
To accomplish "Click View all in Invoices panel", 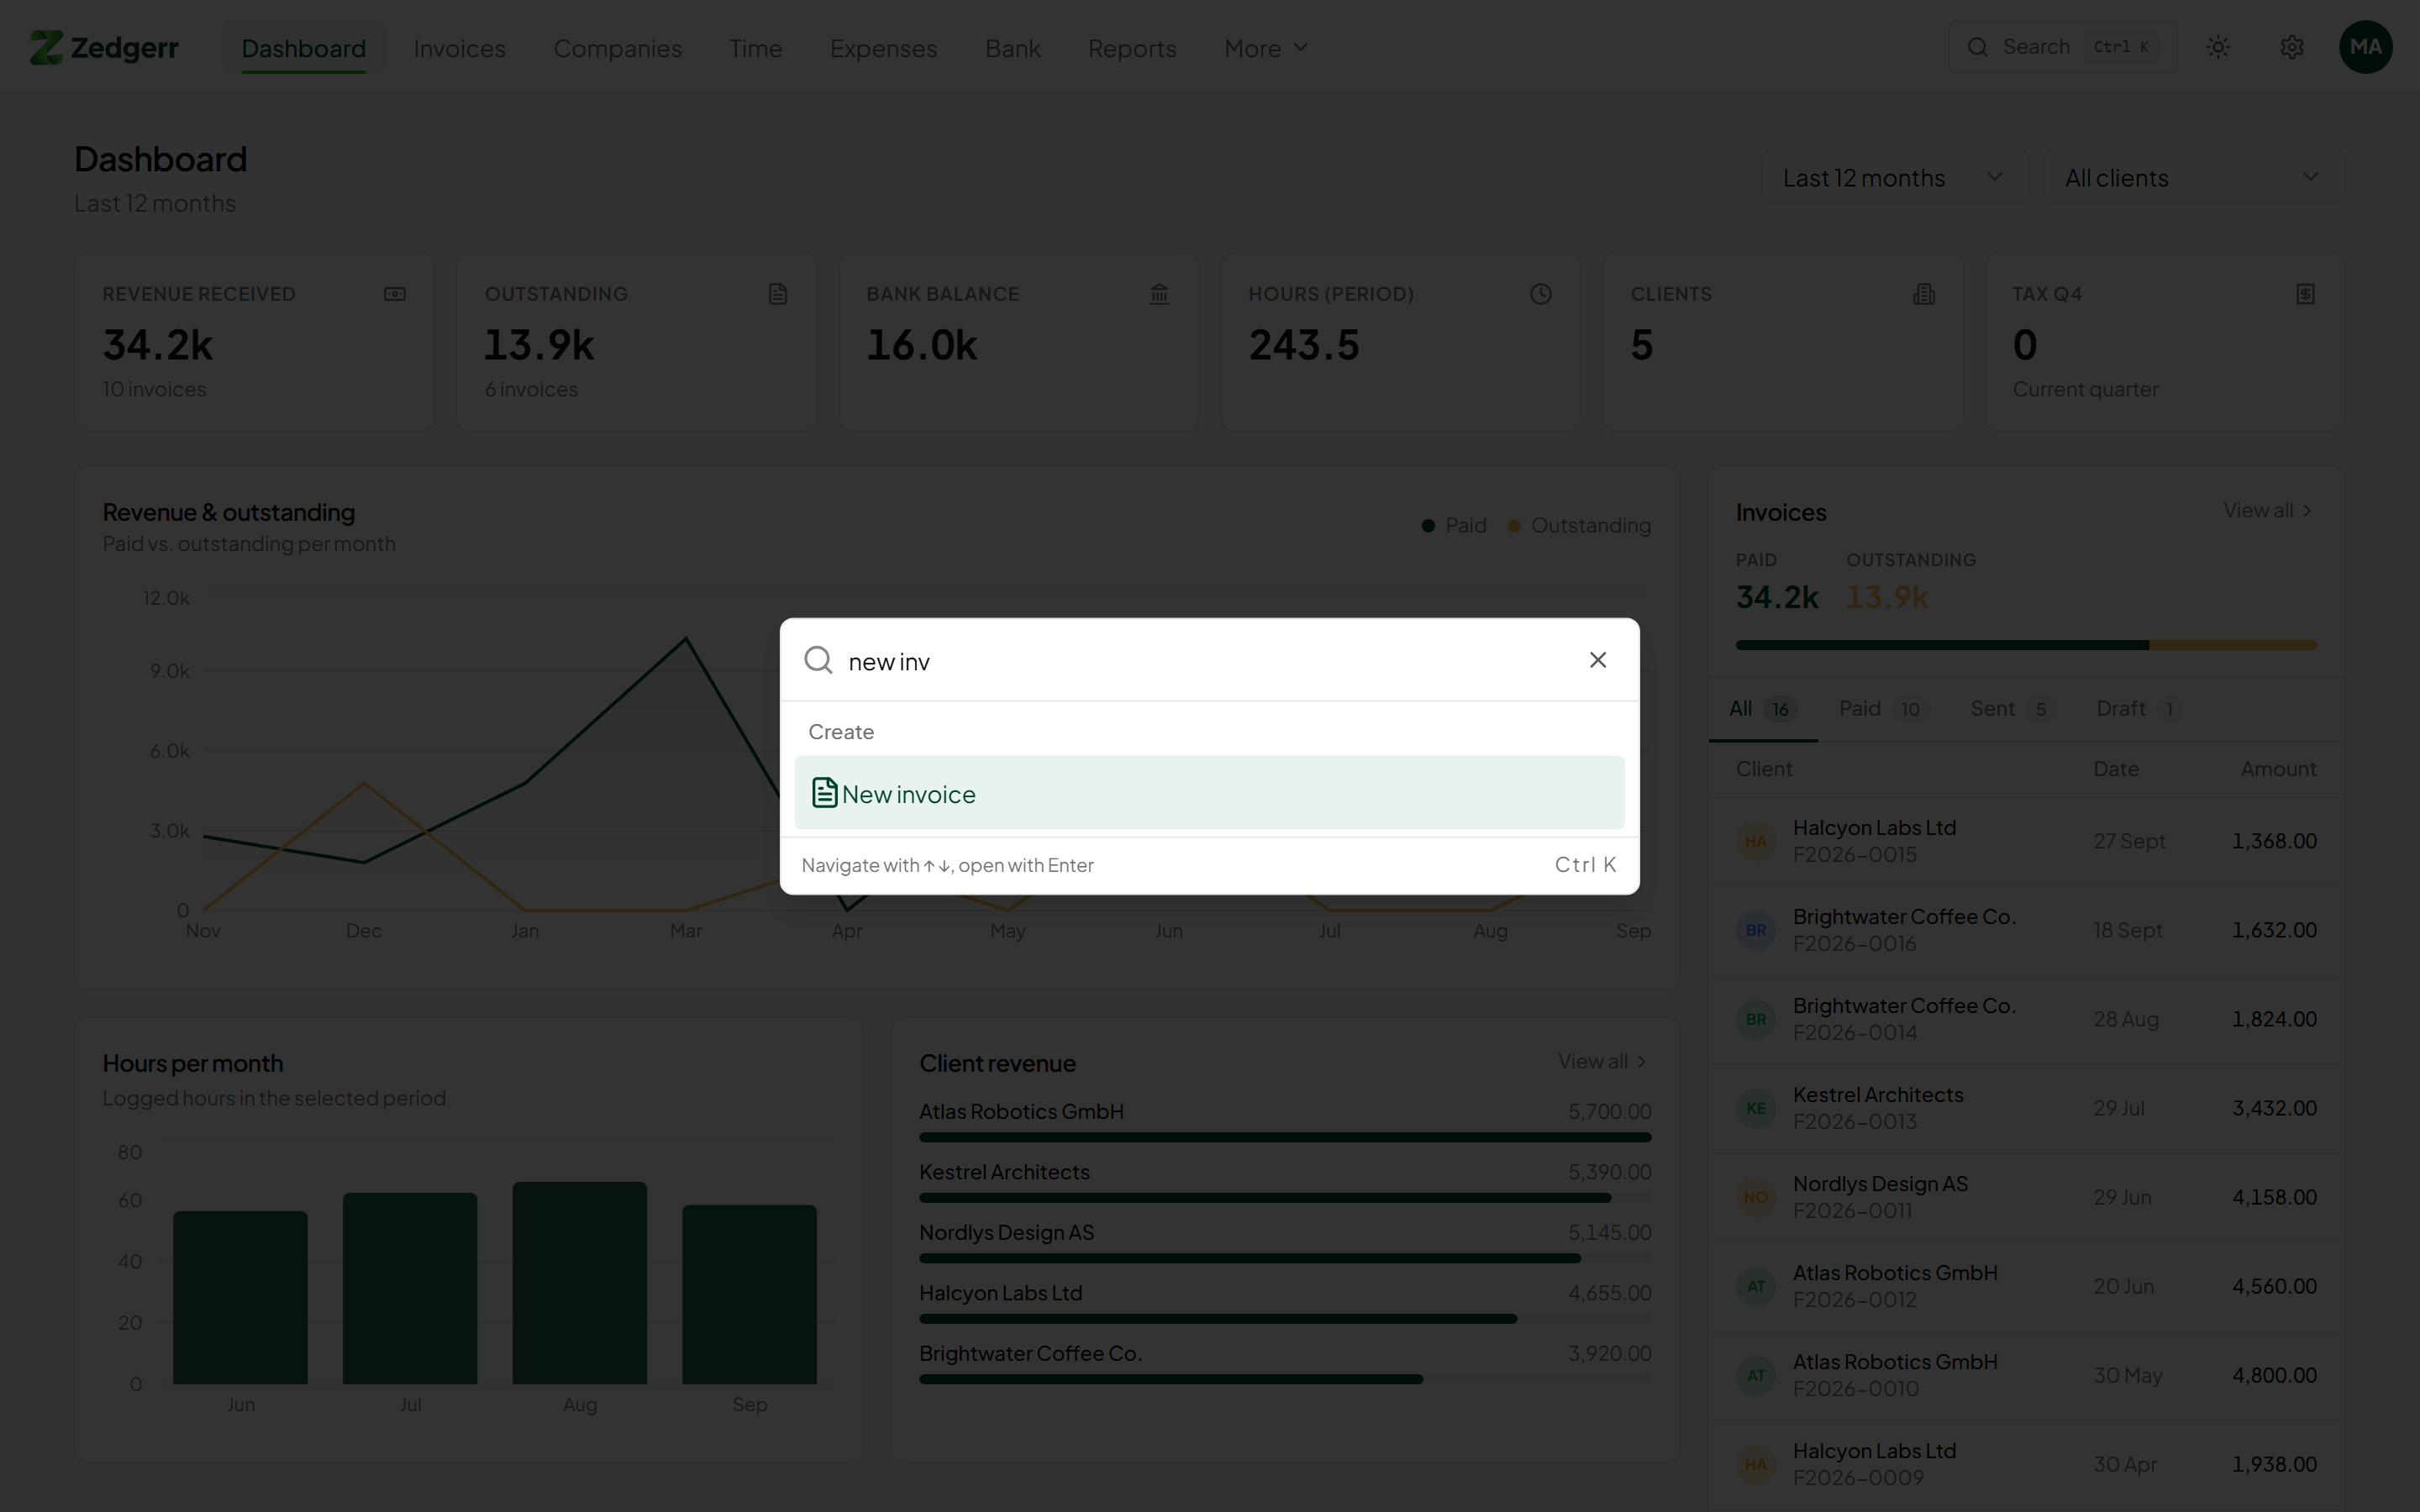I will [x=2267, y=511].
